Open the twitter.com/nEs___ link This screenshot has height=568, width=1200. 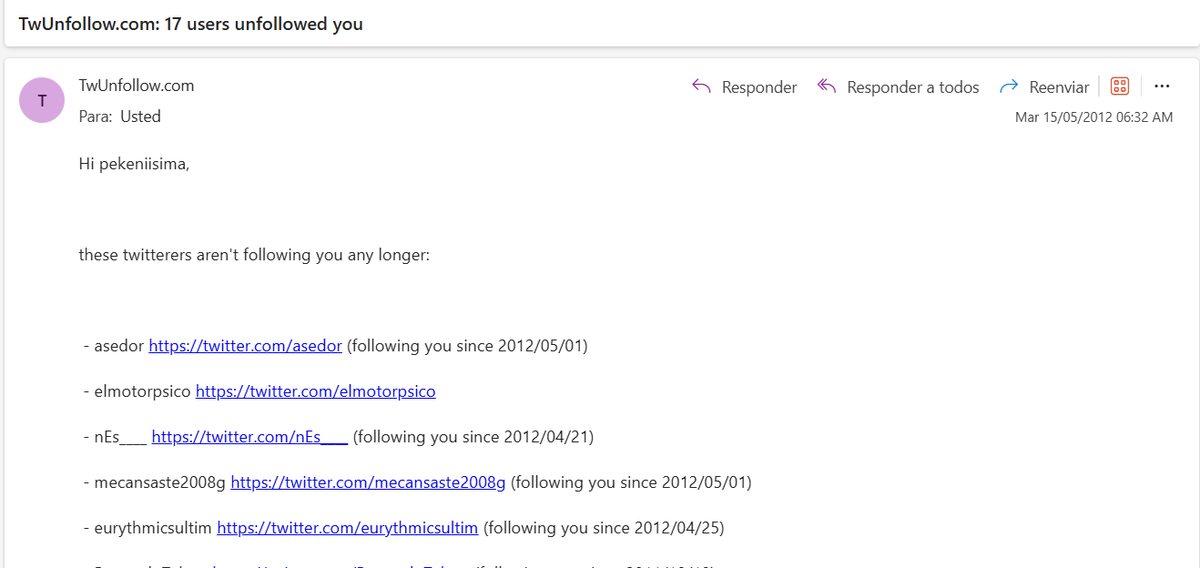[250, 436]
